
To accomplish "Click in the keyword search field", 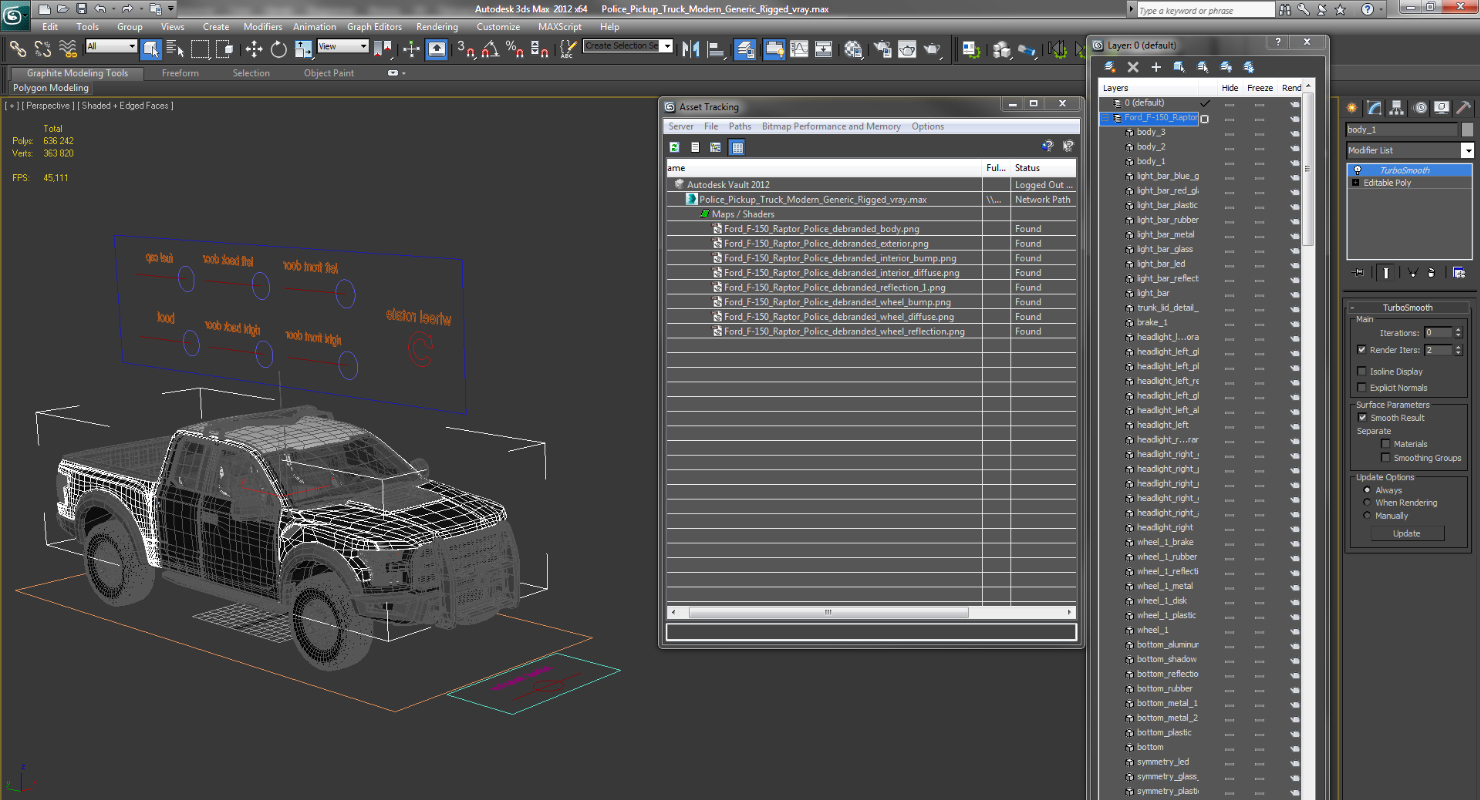I will (1205, 10).
